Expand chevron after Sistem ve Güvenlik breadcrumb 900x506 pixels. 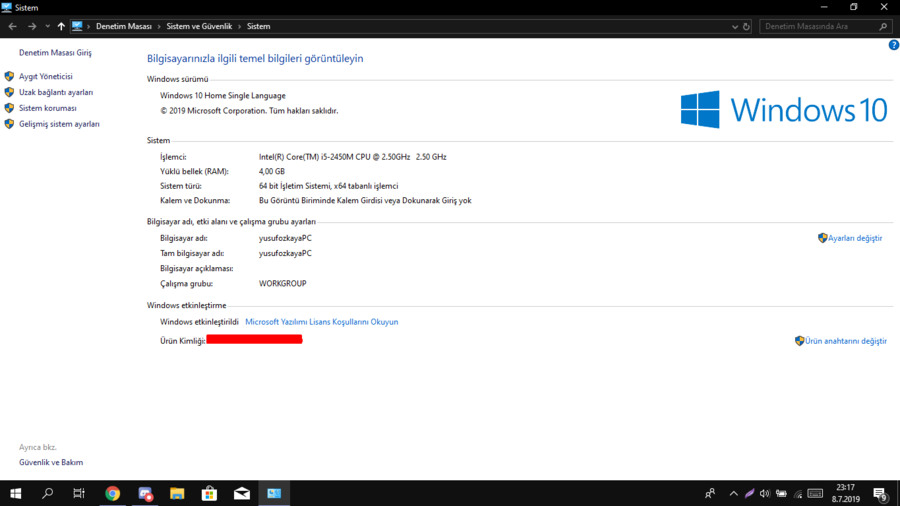pyautogui.click(x=239, y=26)
